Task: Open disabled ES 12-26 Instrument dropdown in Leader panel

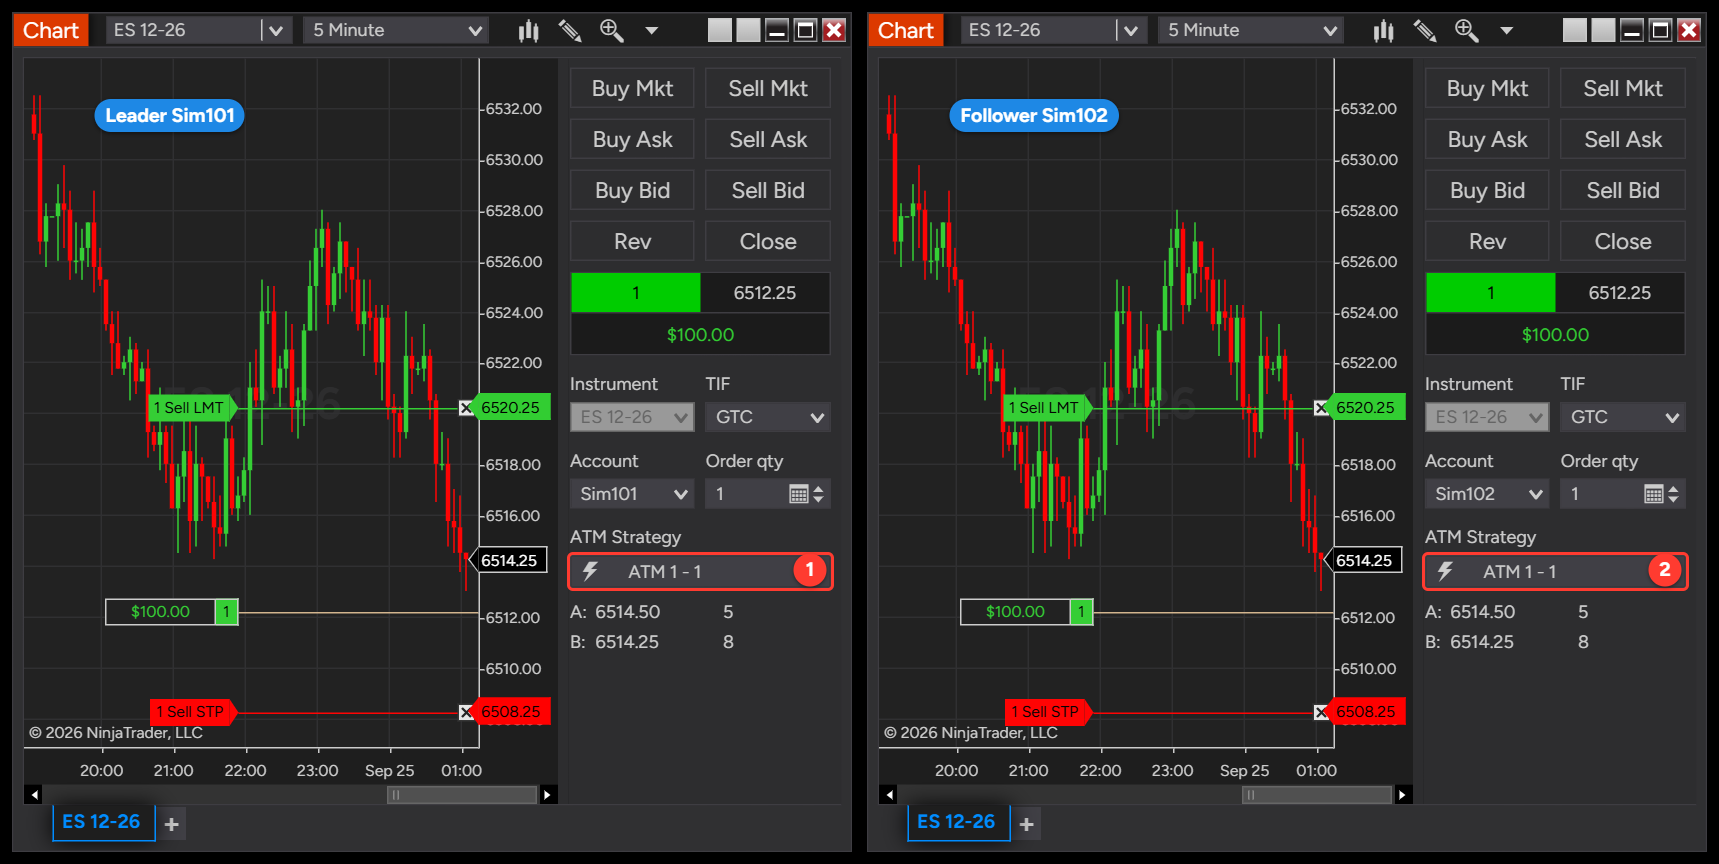Action: [x=632, y=417]
